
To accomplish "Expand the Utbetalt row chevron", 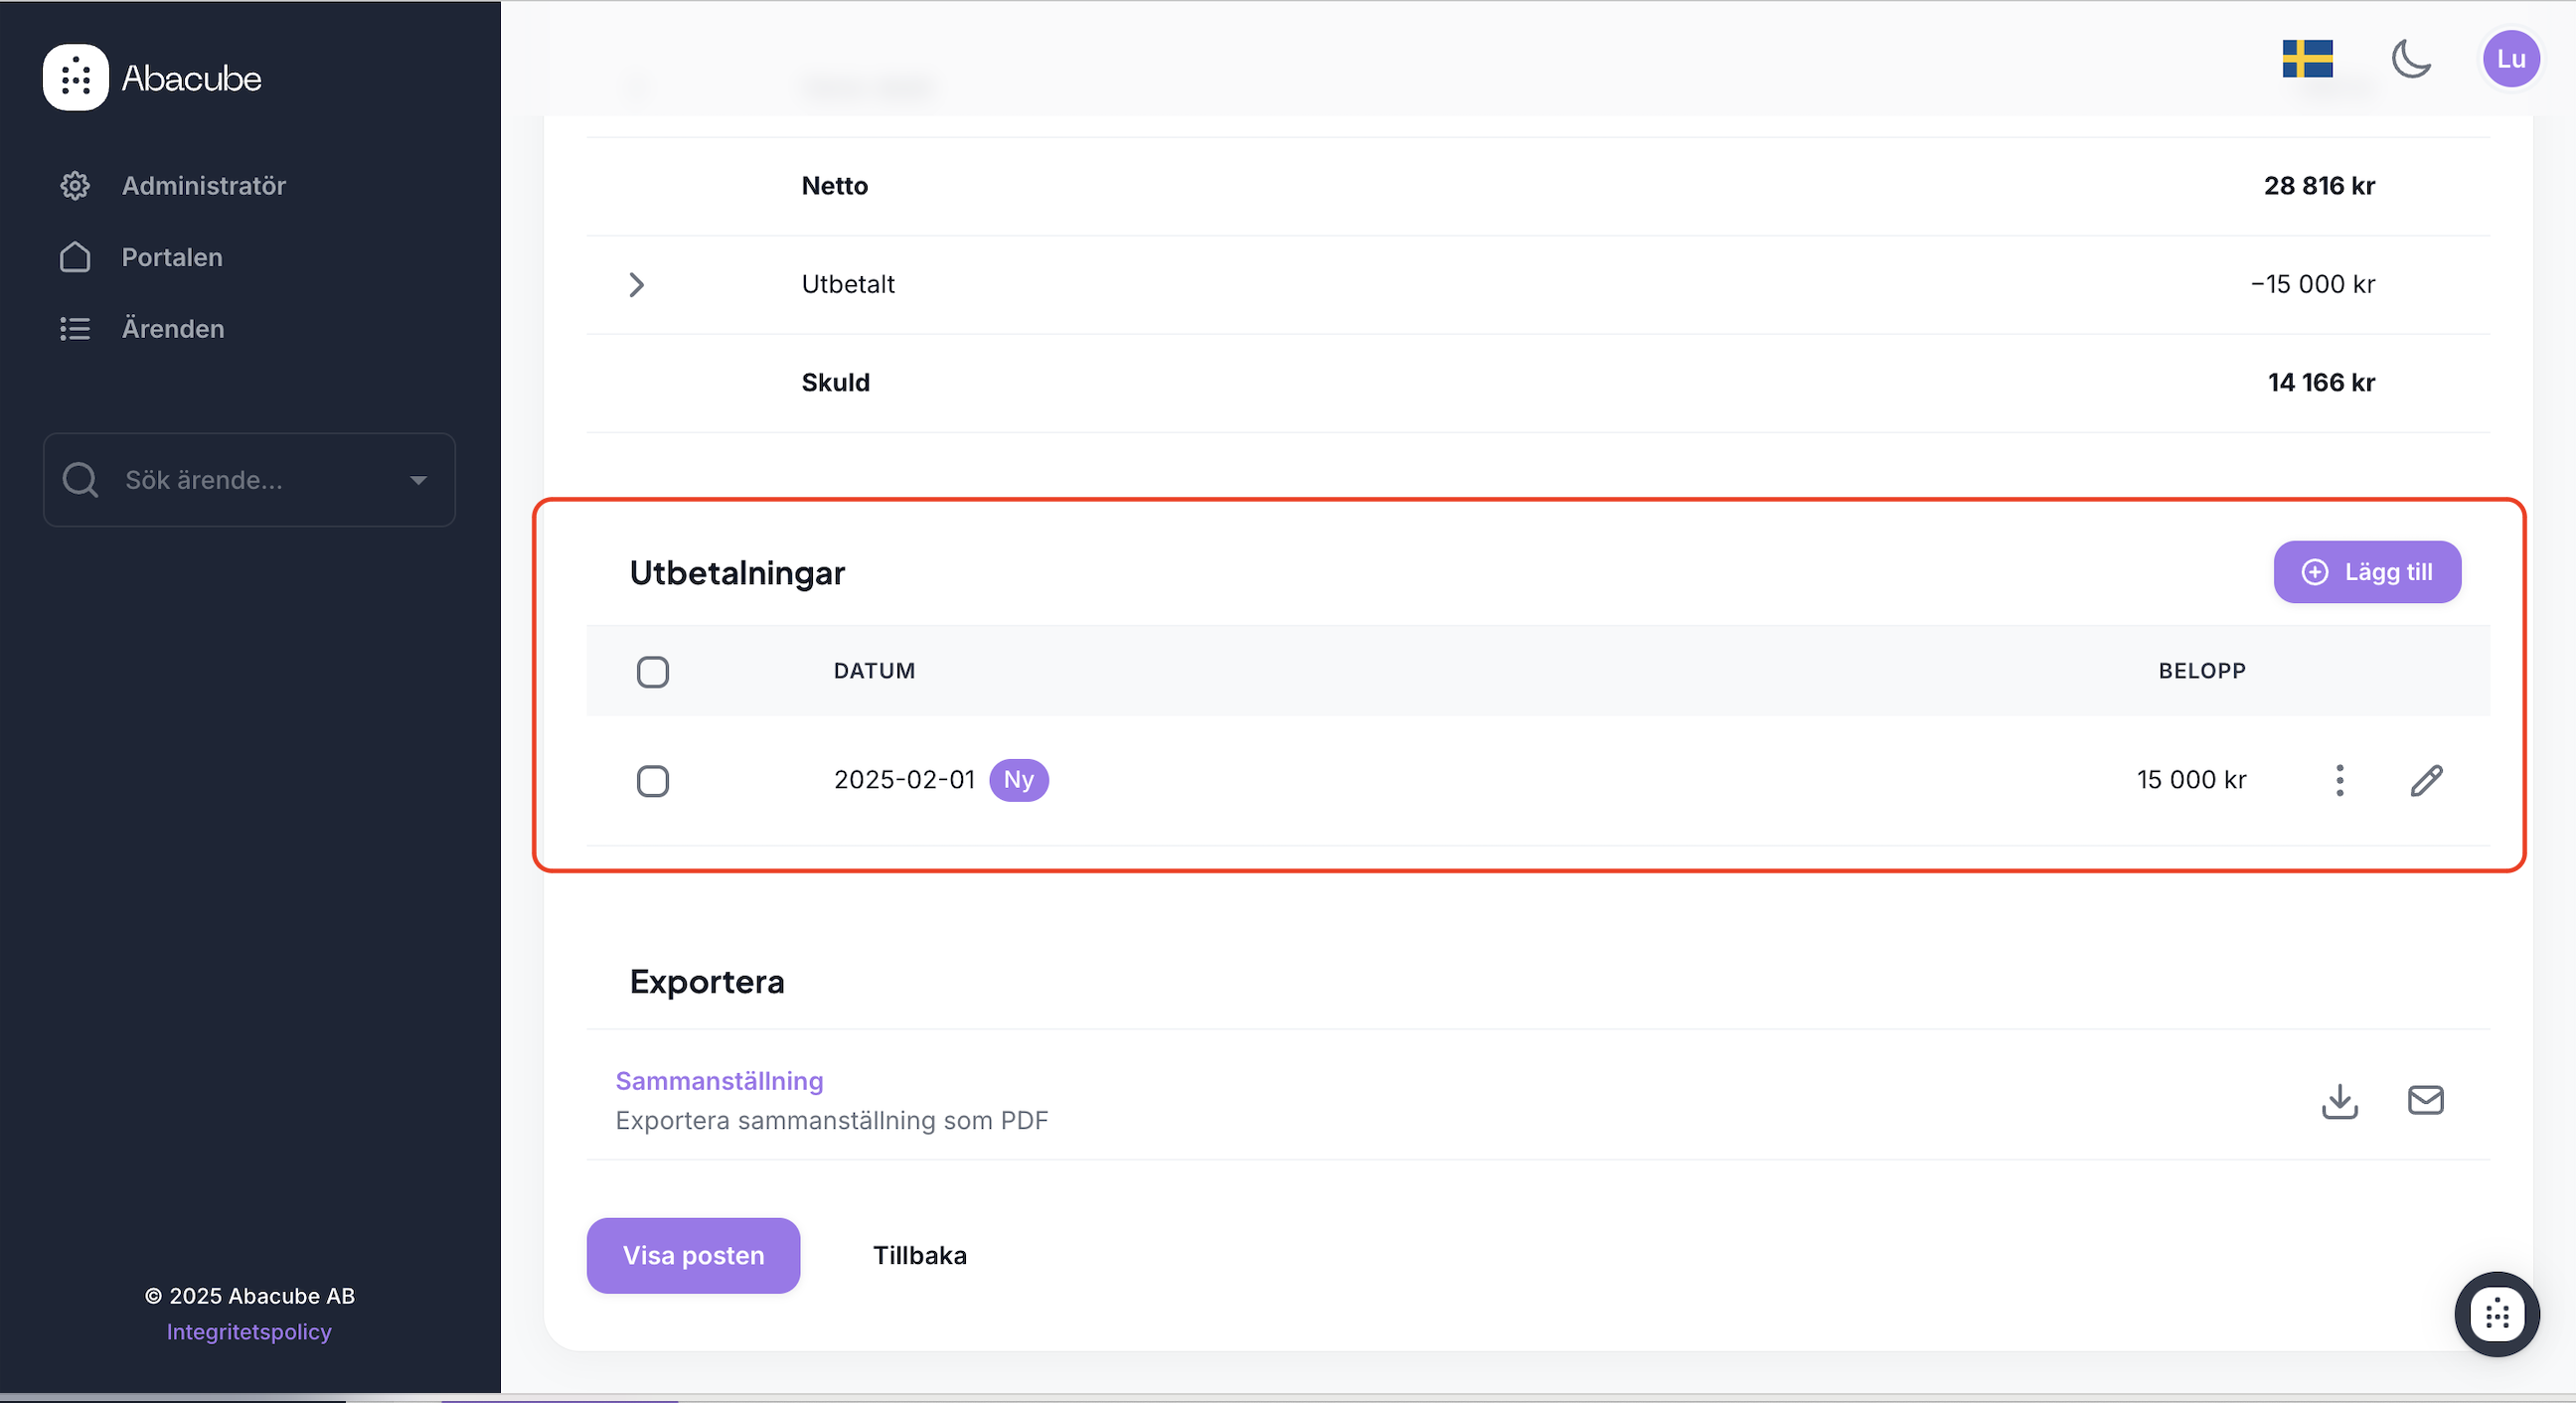I will point(637,285).
